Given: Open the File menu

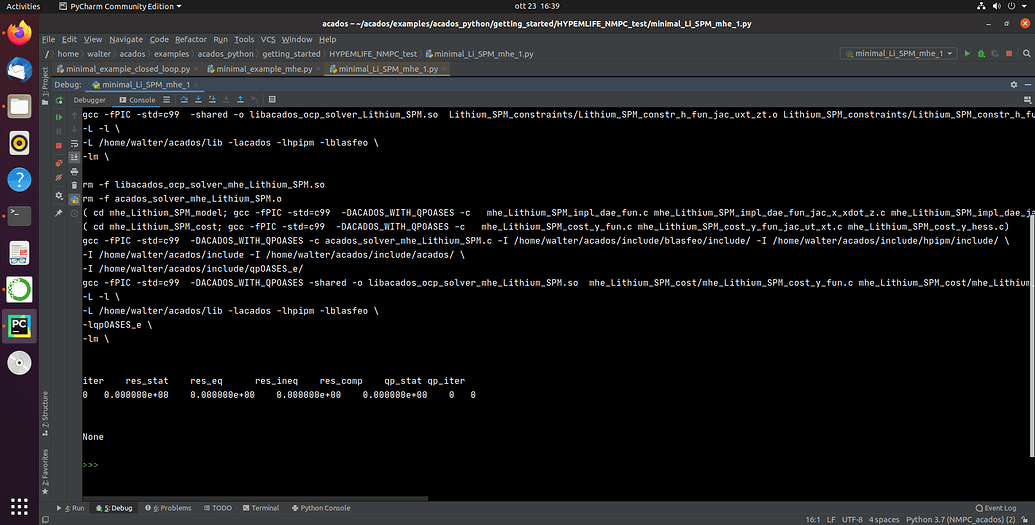Looking at the screenshot, I should (x=48, y=40).
